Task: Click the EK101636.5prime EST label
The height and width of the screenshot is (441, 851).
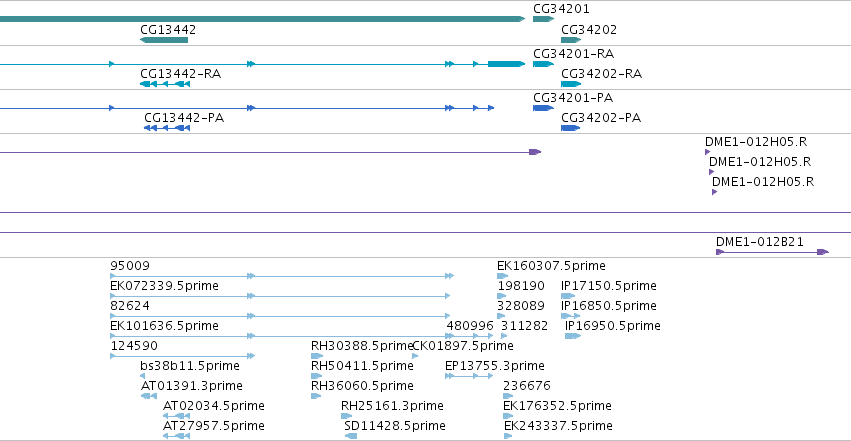Action: click(x=164, y=326)
